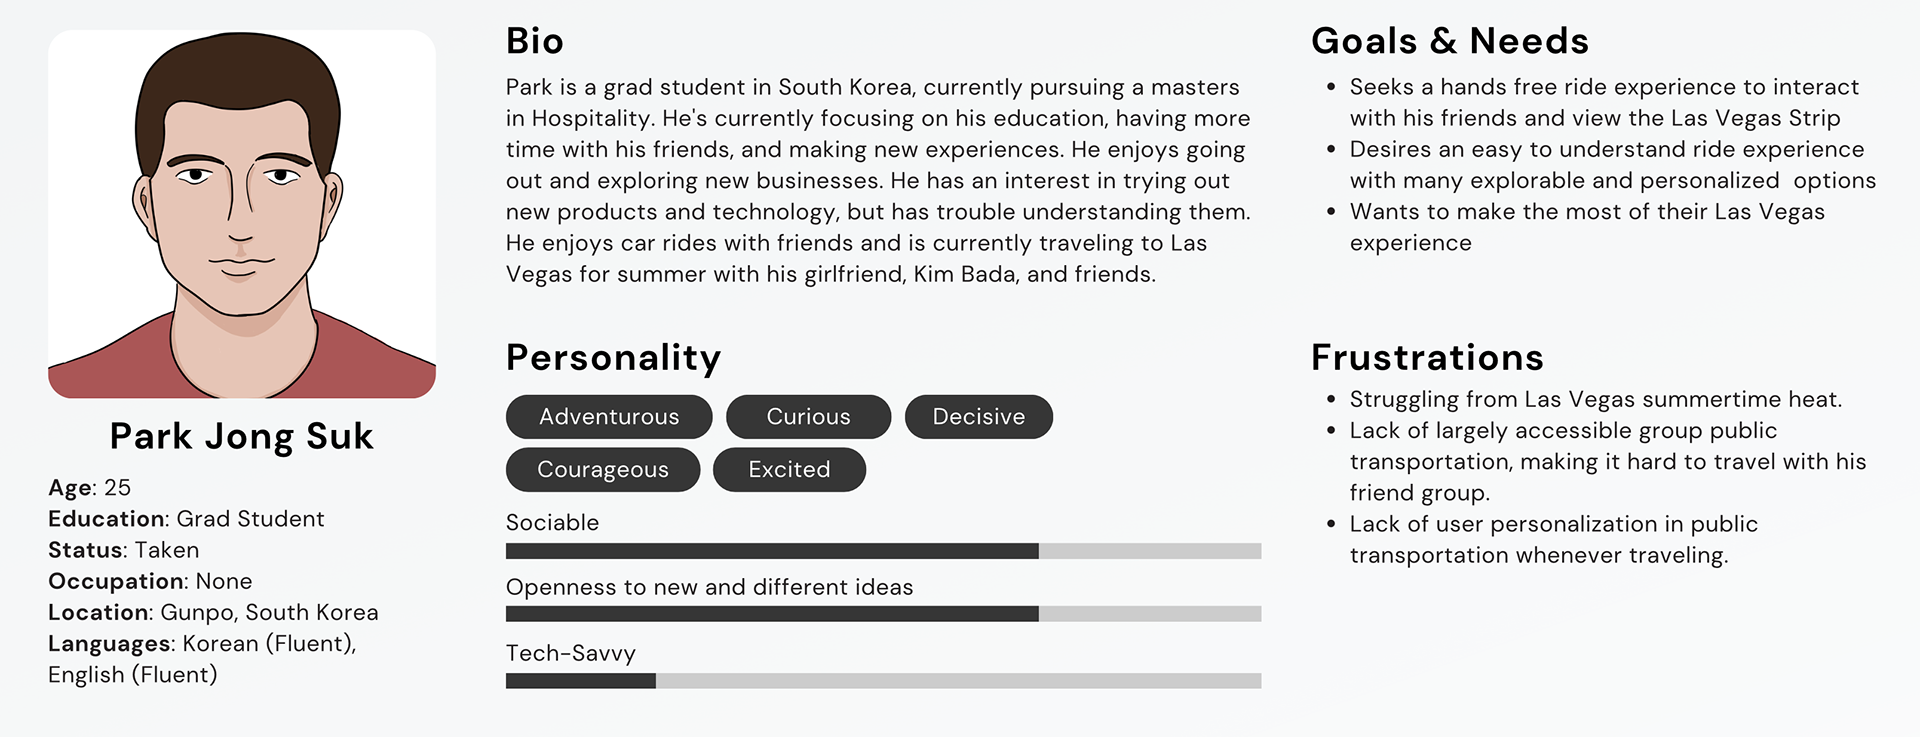Image resolution: width=1920 pixels, height=737 pixels.
Task: Click the Las Vegas summertime heat bullet
Action: coord(1595,400)
